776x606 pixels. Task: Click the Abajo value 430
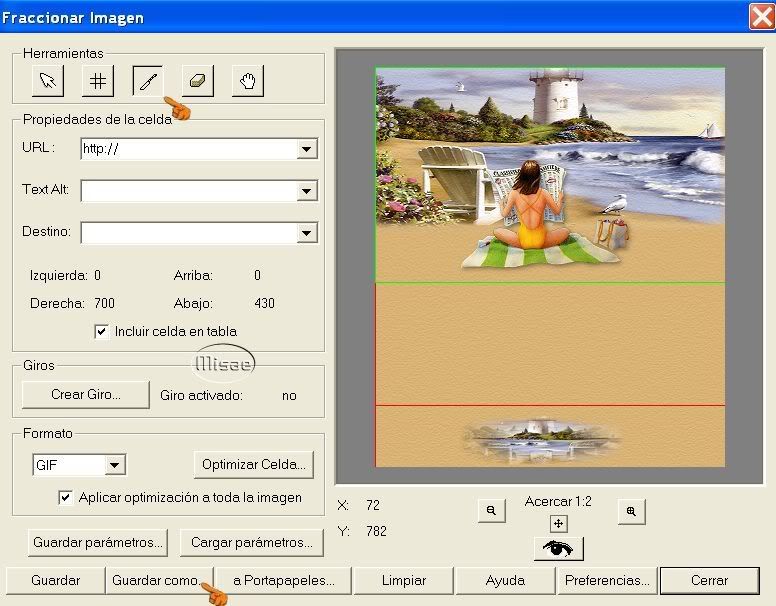click(264, 303)
